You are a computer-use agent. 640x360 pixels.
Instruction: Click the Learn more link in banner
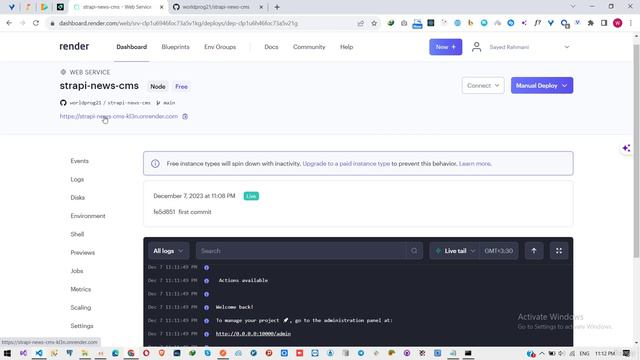(x=475, y=164)
